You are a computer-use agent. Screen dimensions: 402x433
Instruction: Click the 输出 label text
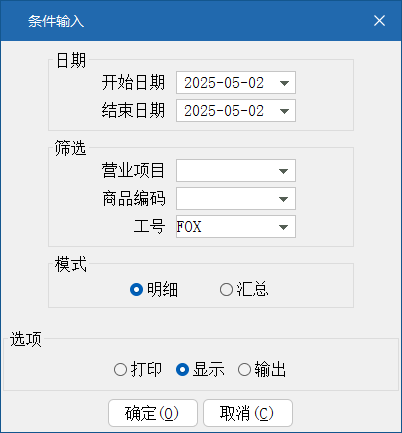[270, 369]
